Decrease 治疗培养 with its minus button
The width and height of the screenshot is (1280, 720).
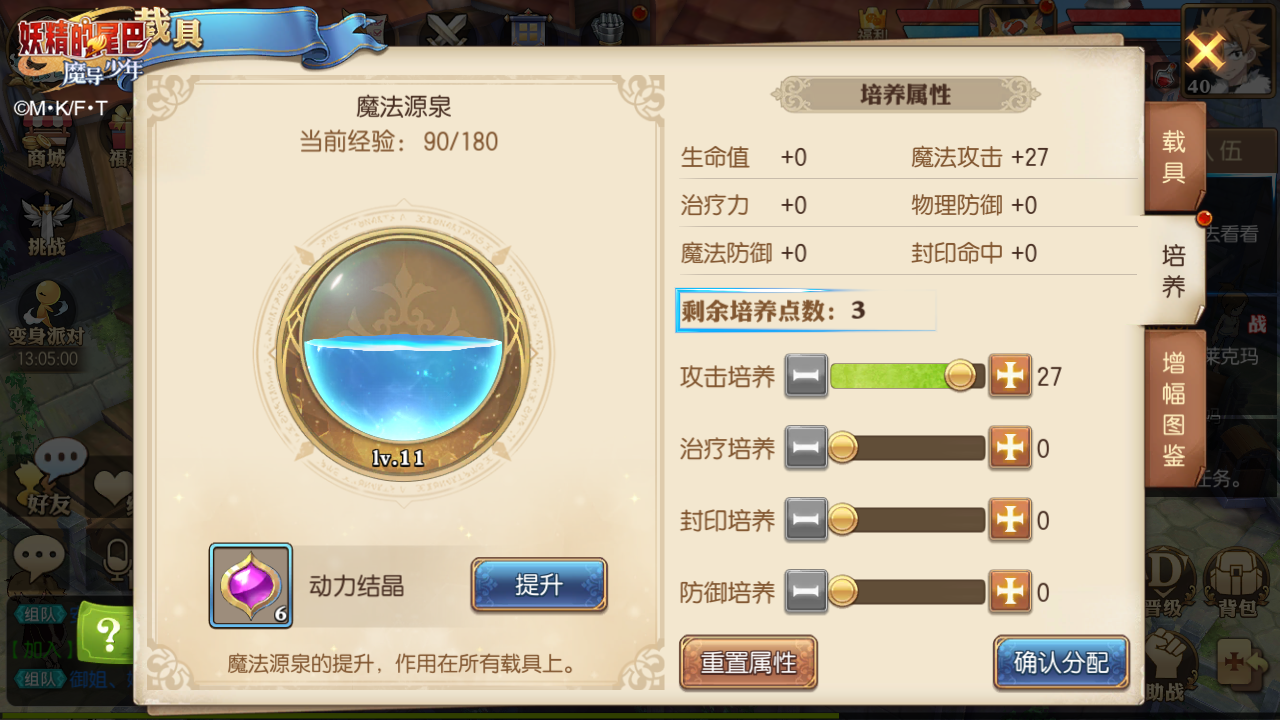[806, 448]
